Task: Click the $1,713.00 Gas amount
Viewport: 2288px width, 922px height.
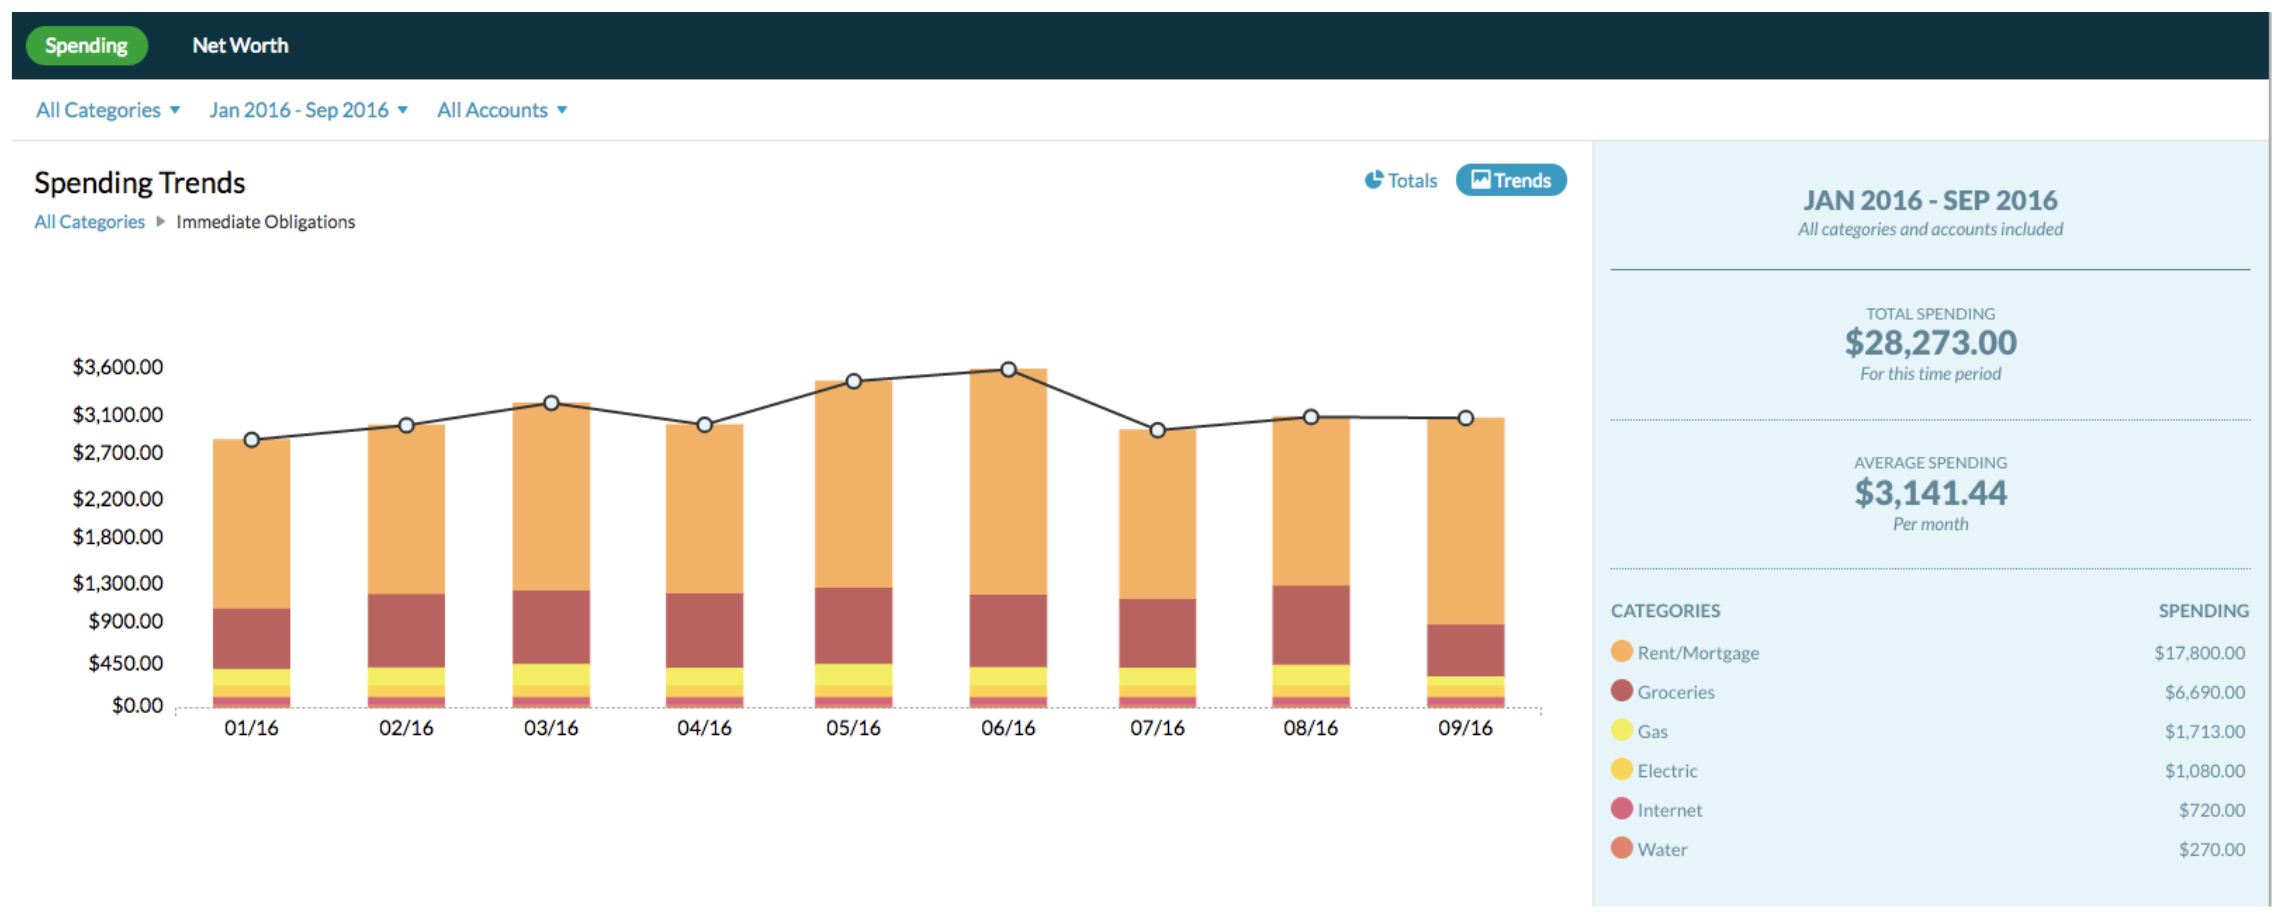Action: click(2205, 731)
